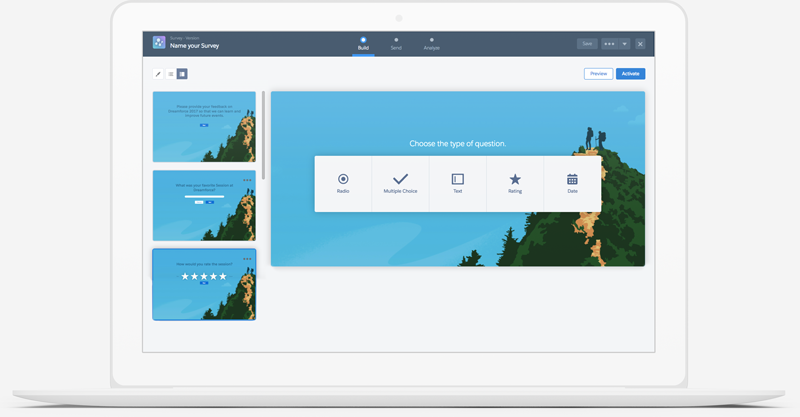Choose the Date calendar question type
The image size is (800, 417).
point(572,183)
